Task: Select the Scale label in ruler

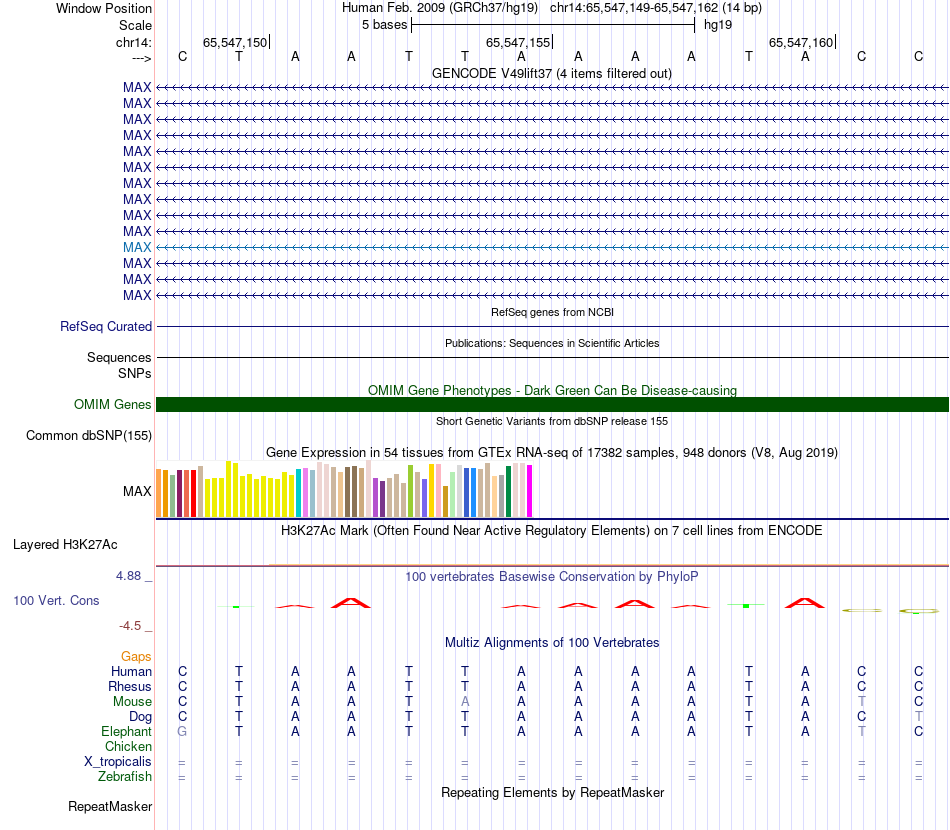Action: click(x=135, y=25)
